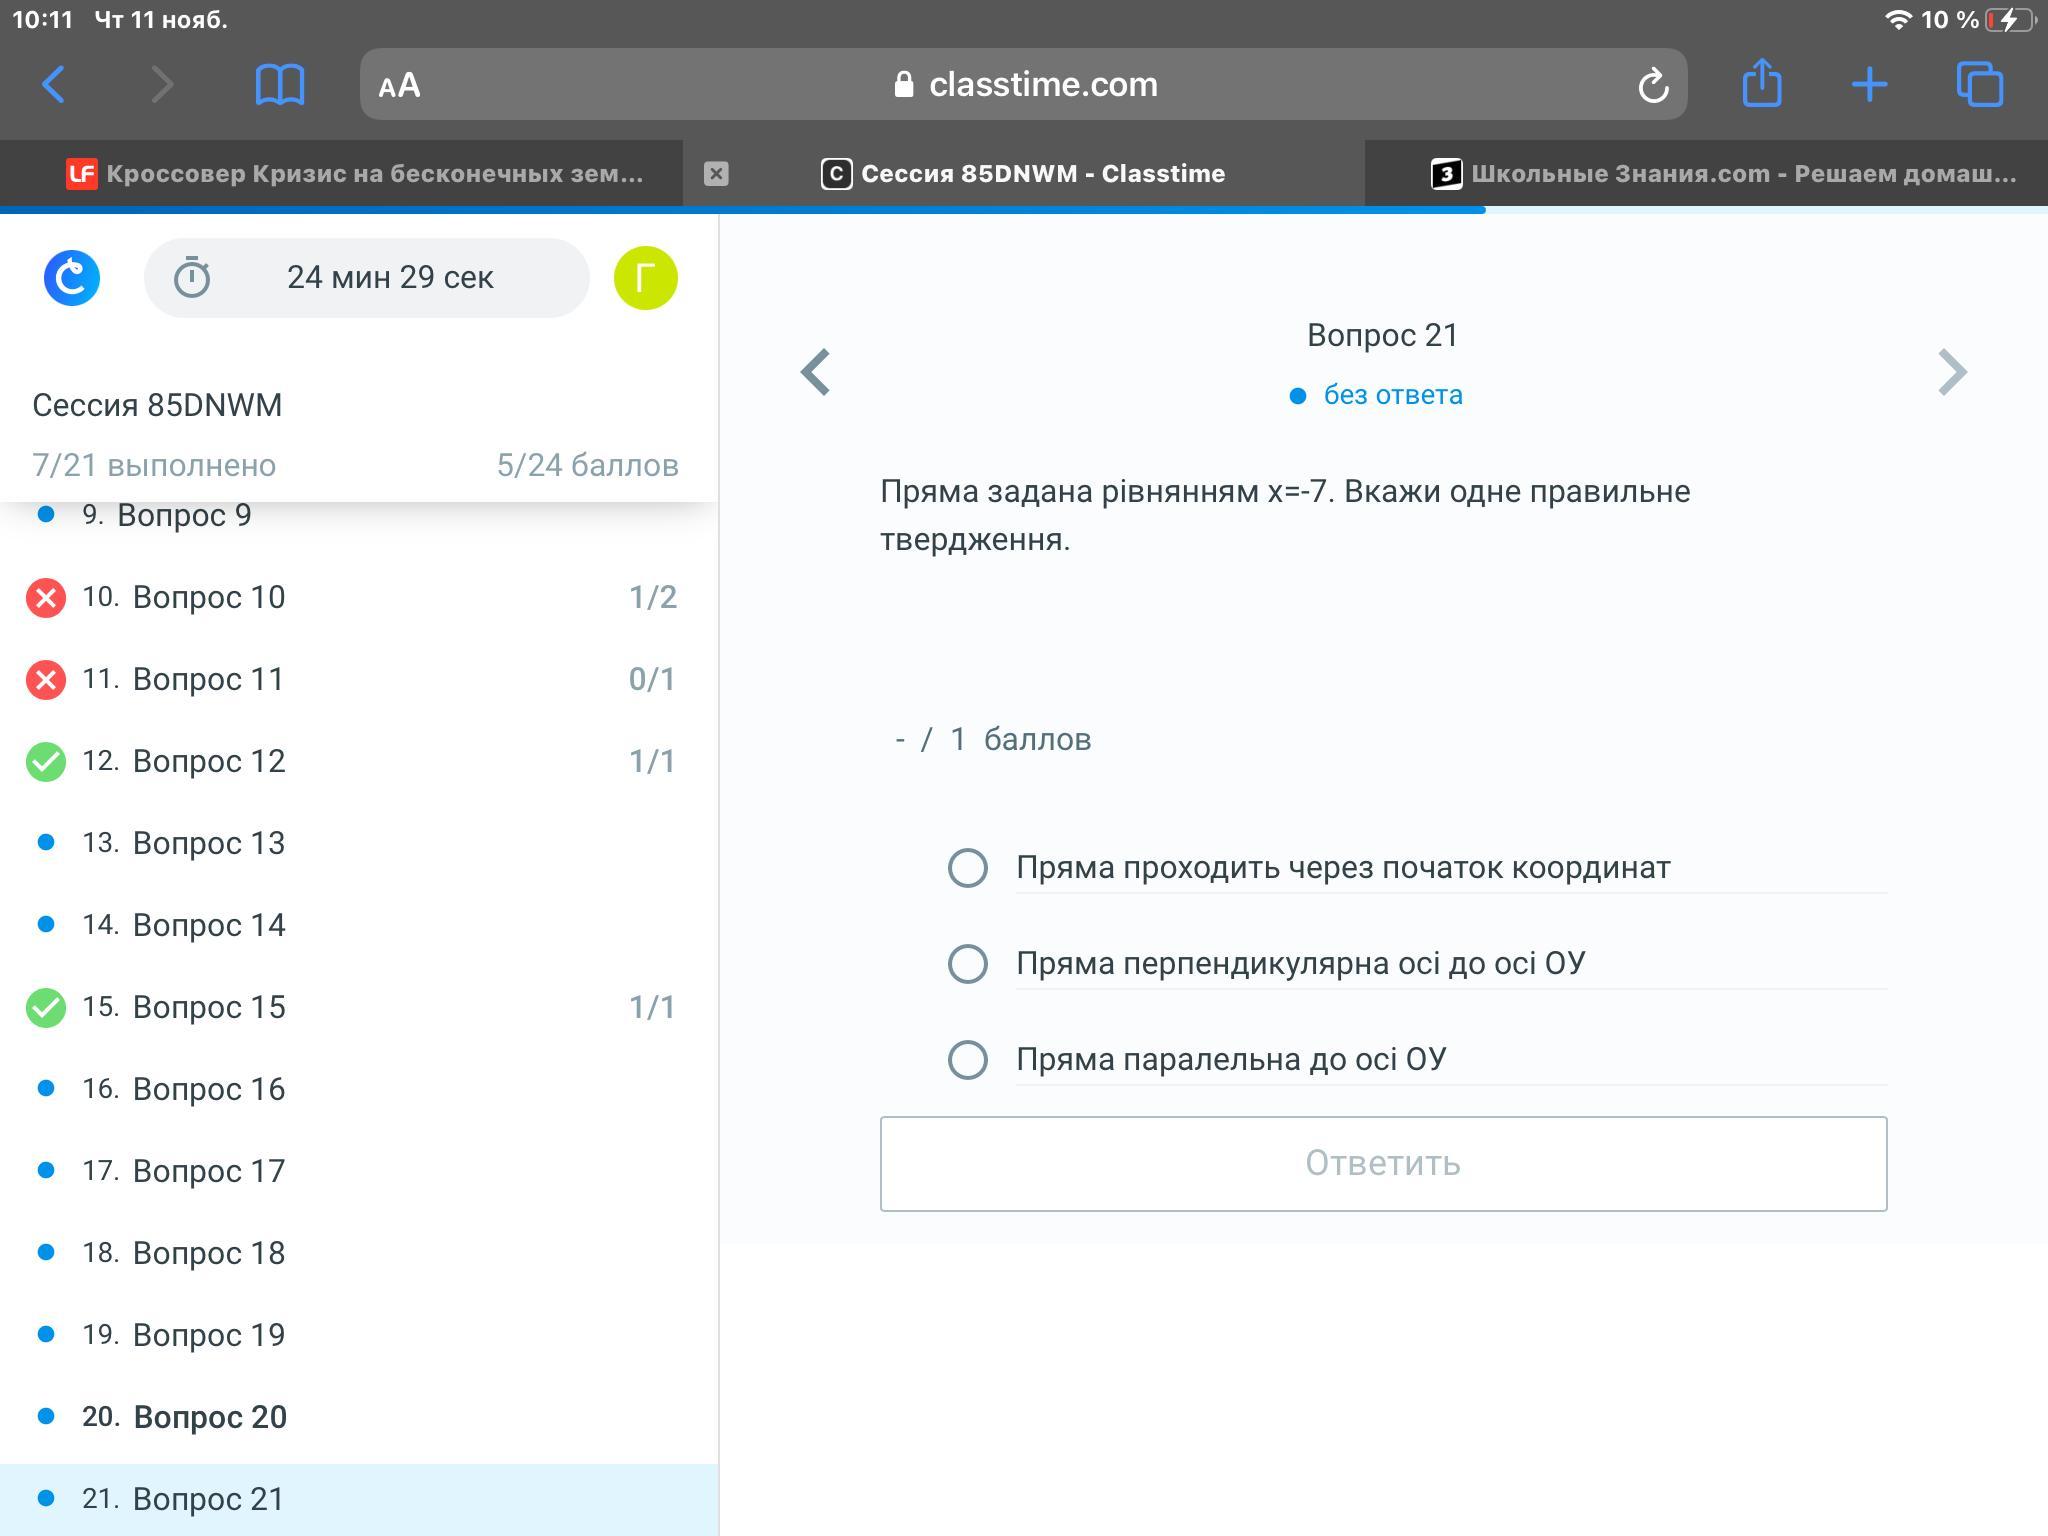Open Вопрос 12 in sidebar
2048x1536 pixels.
pos(208,761)
